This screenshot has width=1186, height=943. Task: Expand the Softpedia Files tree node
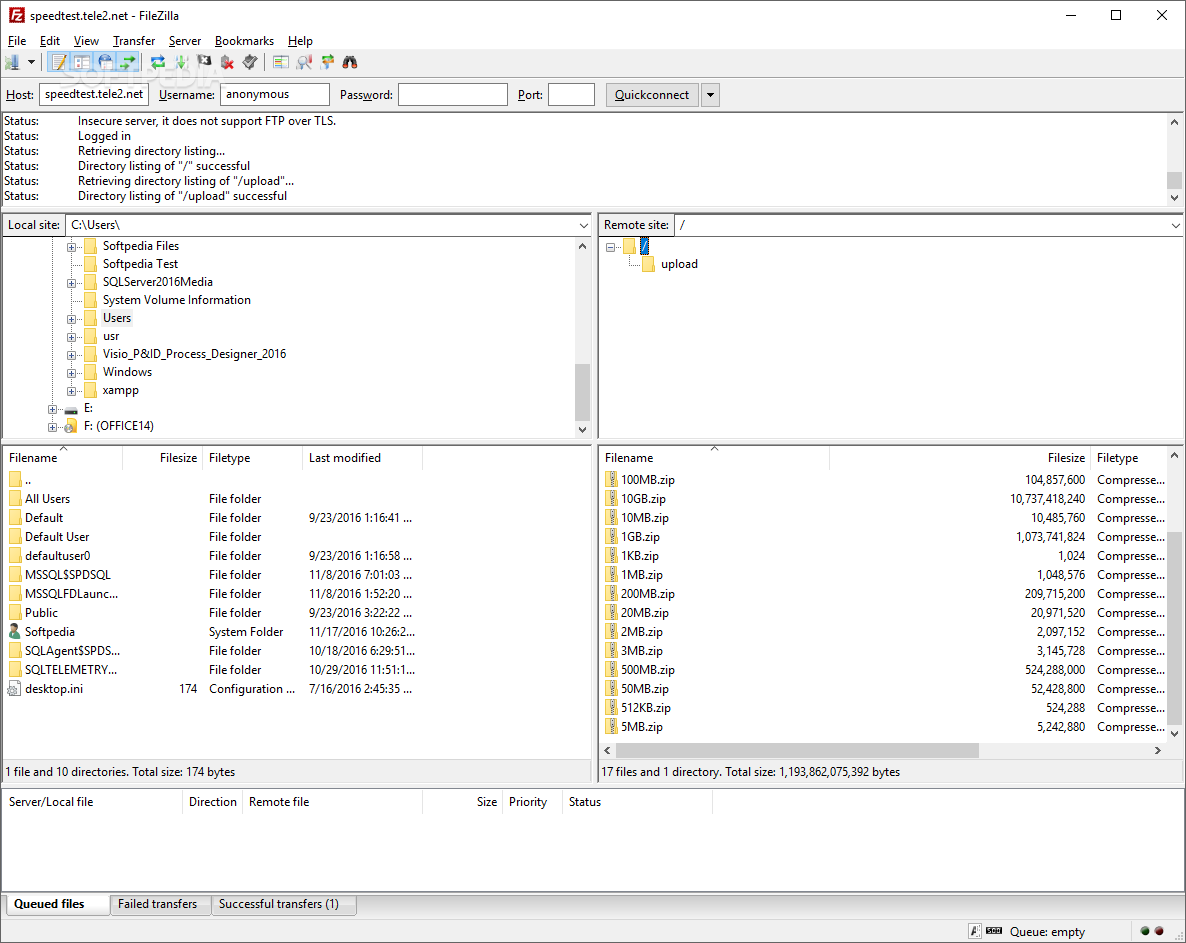pos(71,247)
